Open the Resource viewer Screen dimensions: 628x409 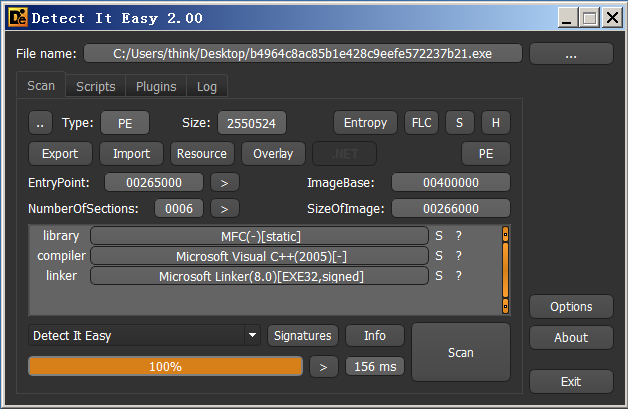pyautogui.click(x=202, y=153)
